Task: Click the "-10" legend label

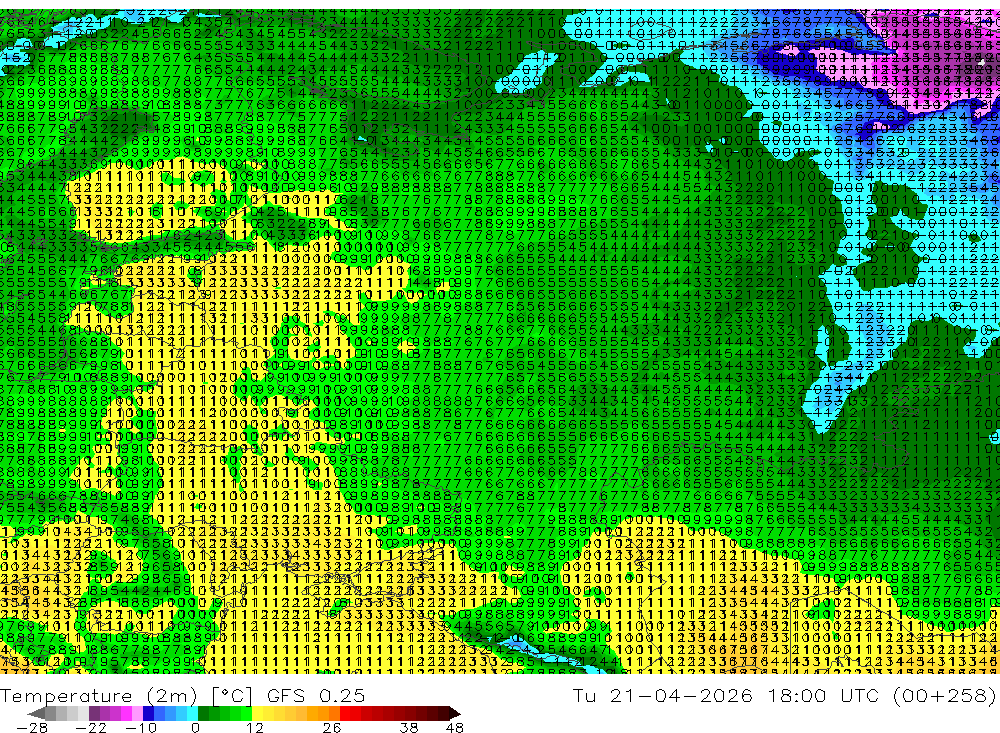Action: click(141, 728)
